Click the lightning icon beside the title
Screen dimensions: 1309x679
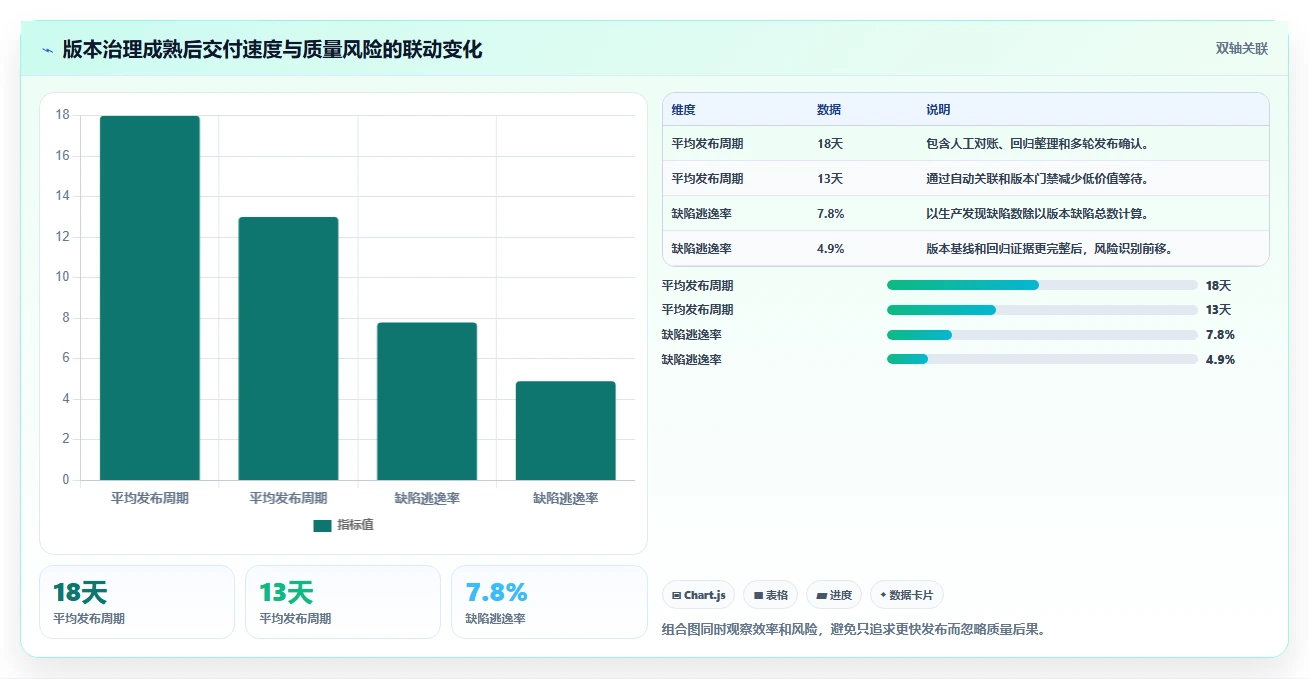coord(47,49)
